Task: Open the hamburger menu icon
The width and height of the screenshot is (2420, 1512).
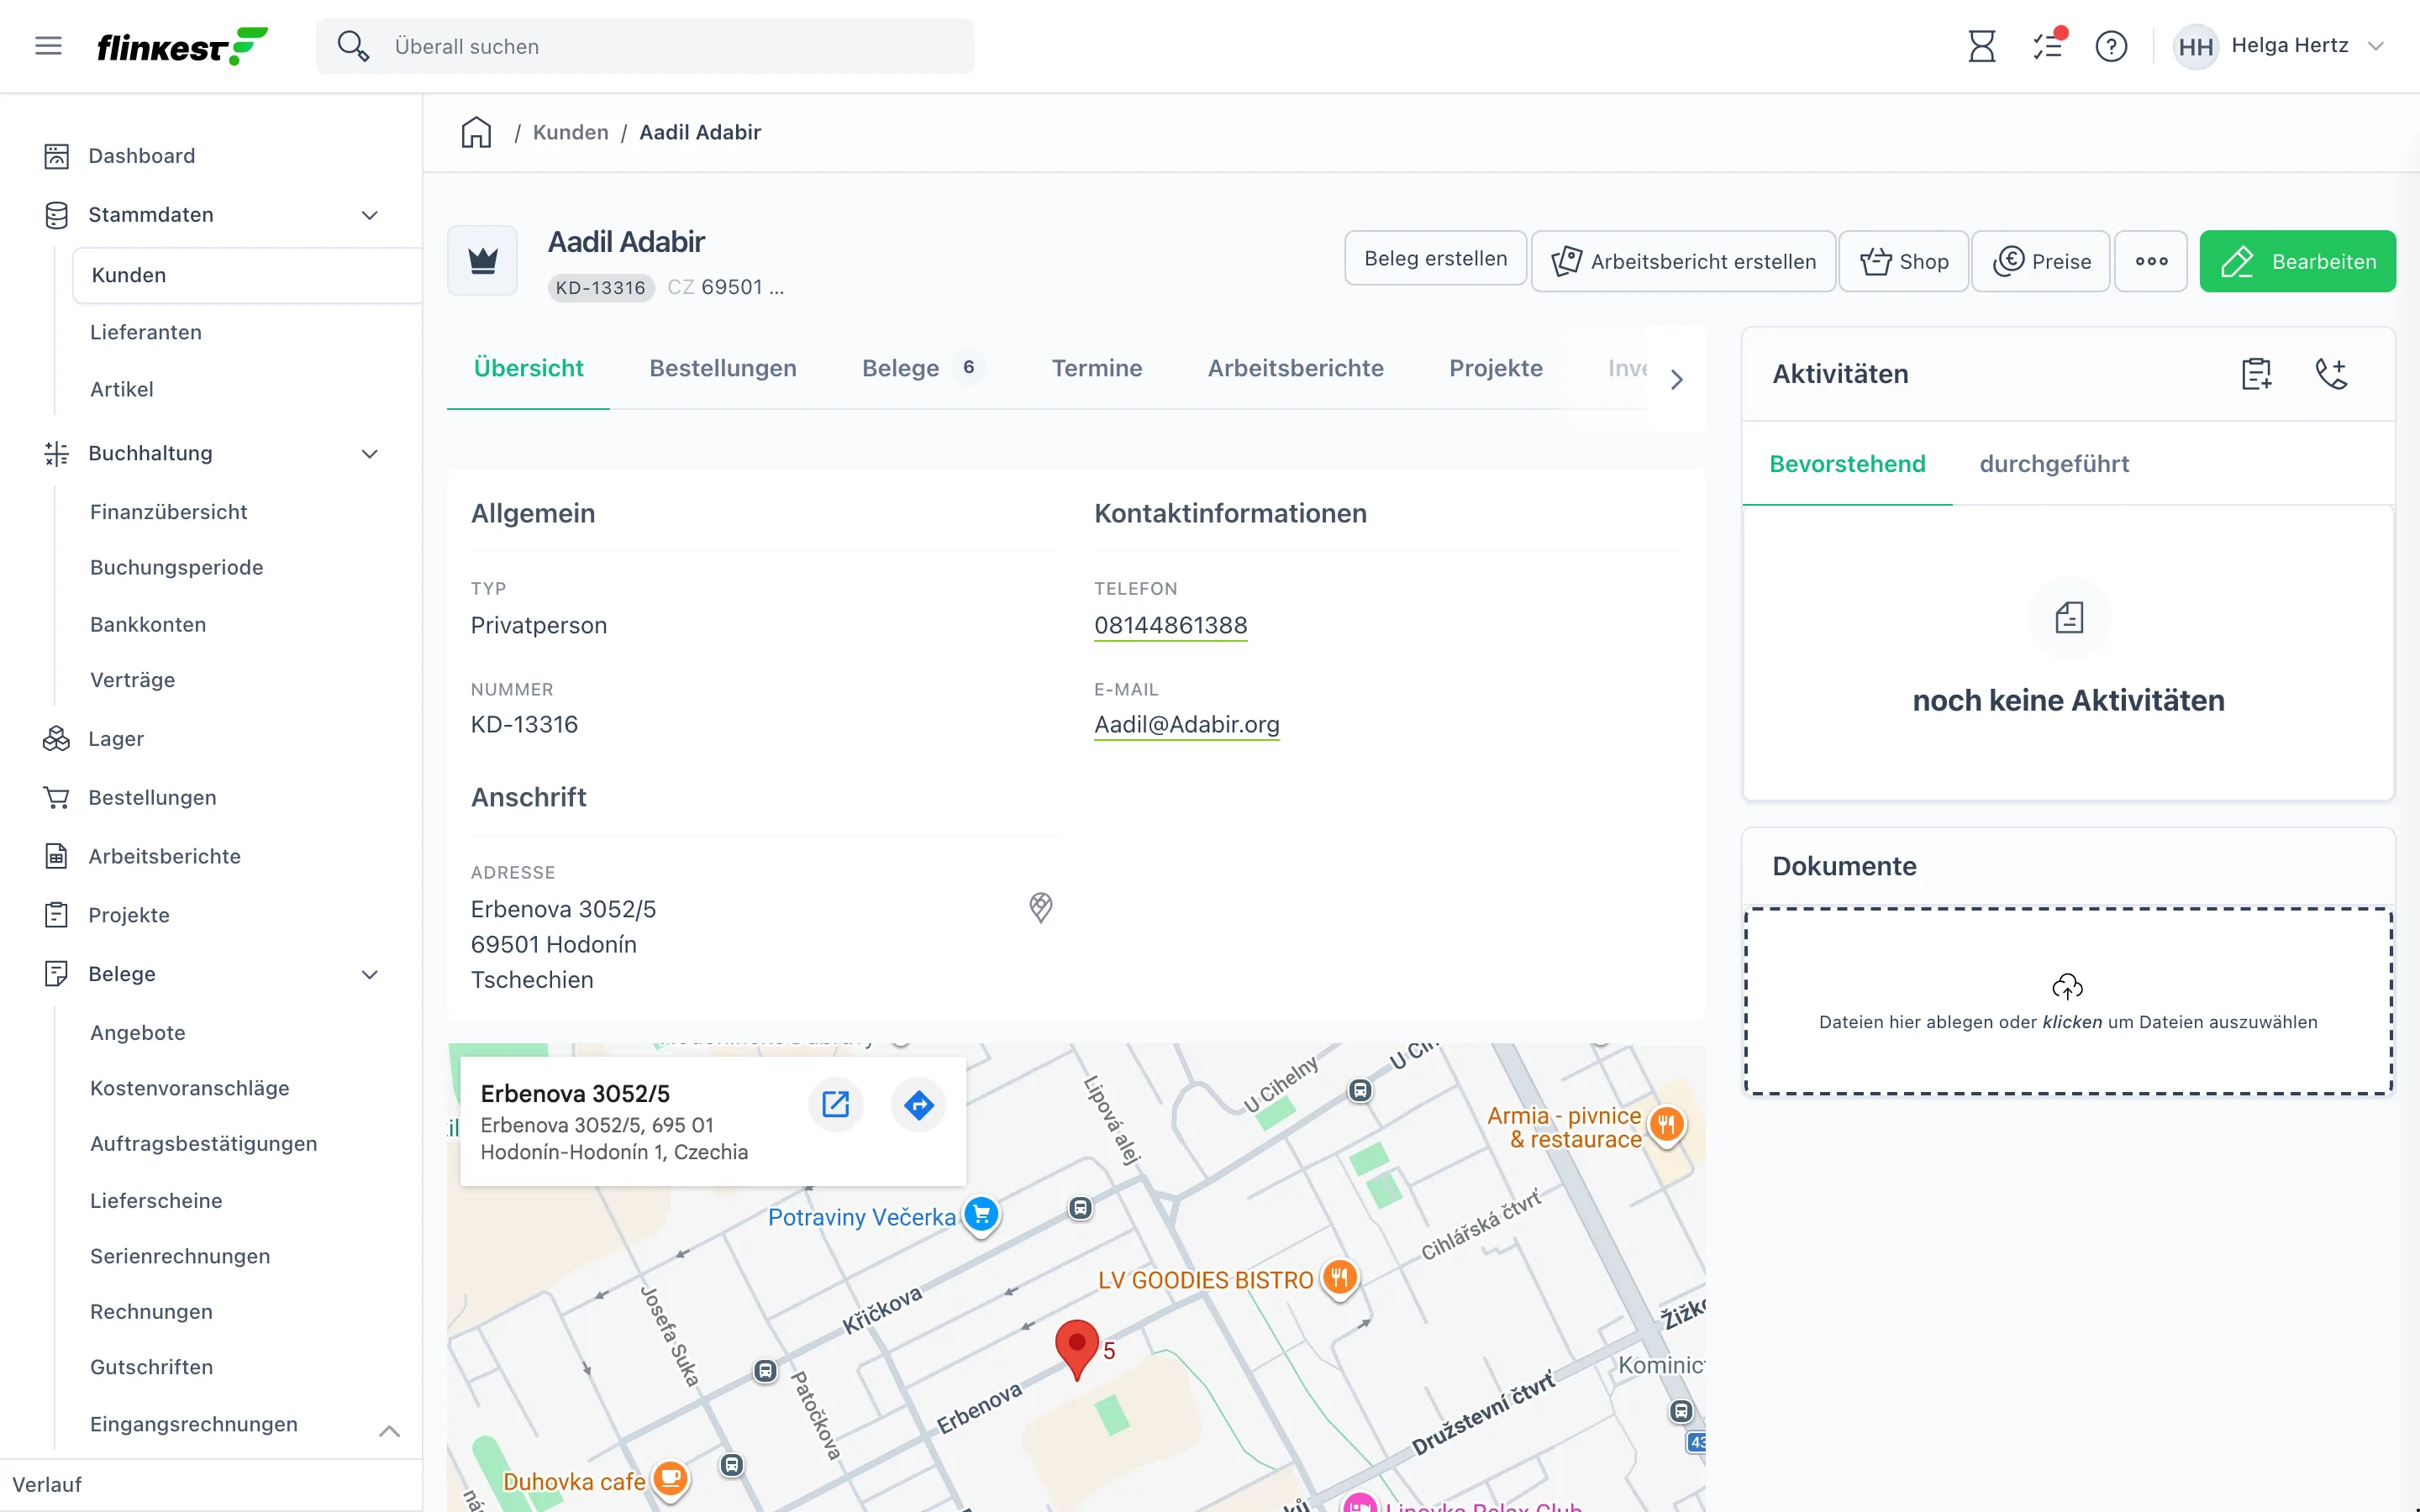Action: tap(48, 46)
